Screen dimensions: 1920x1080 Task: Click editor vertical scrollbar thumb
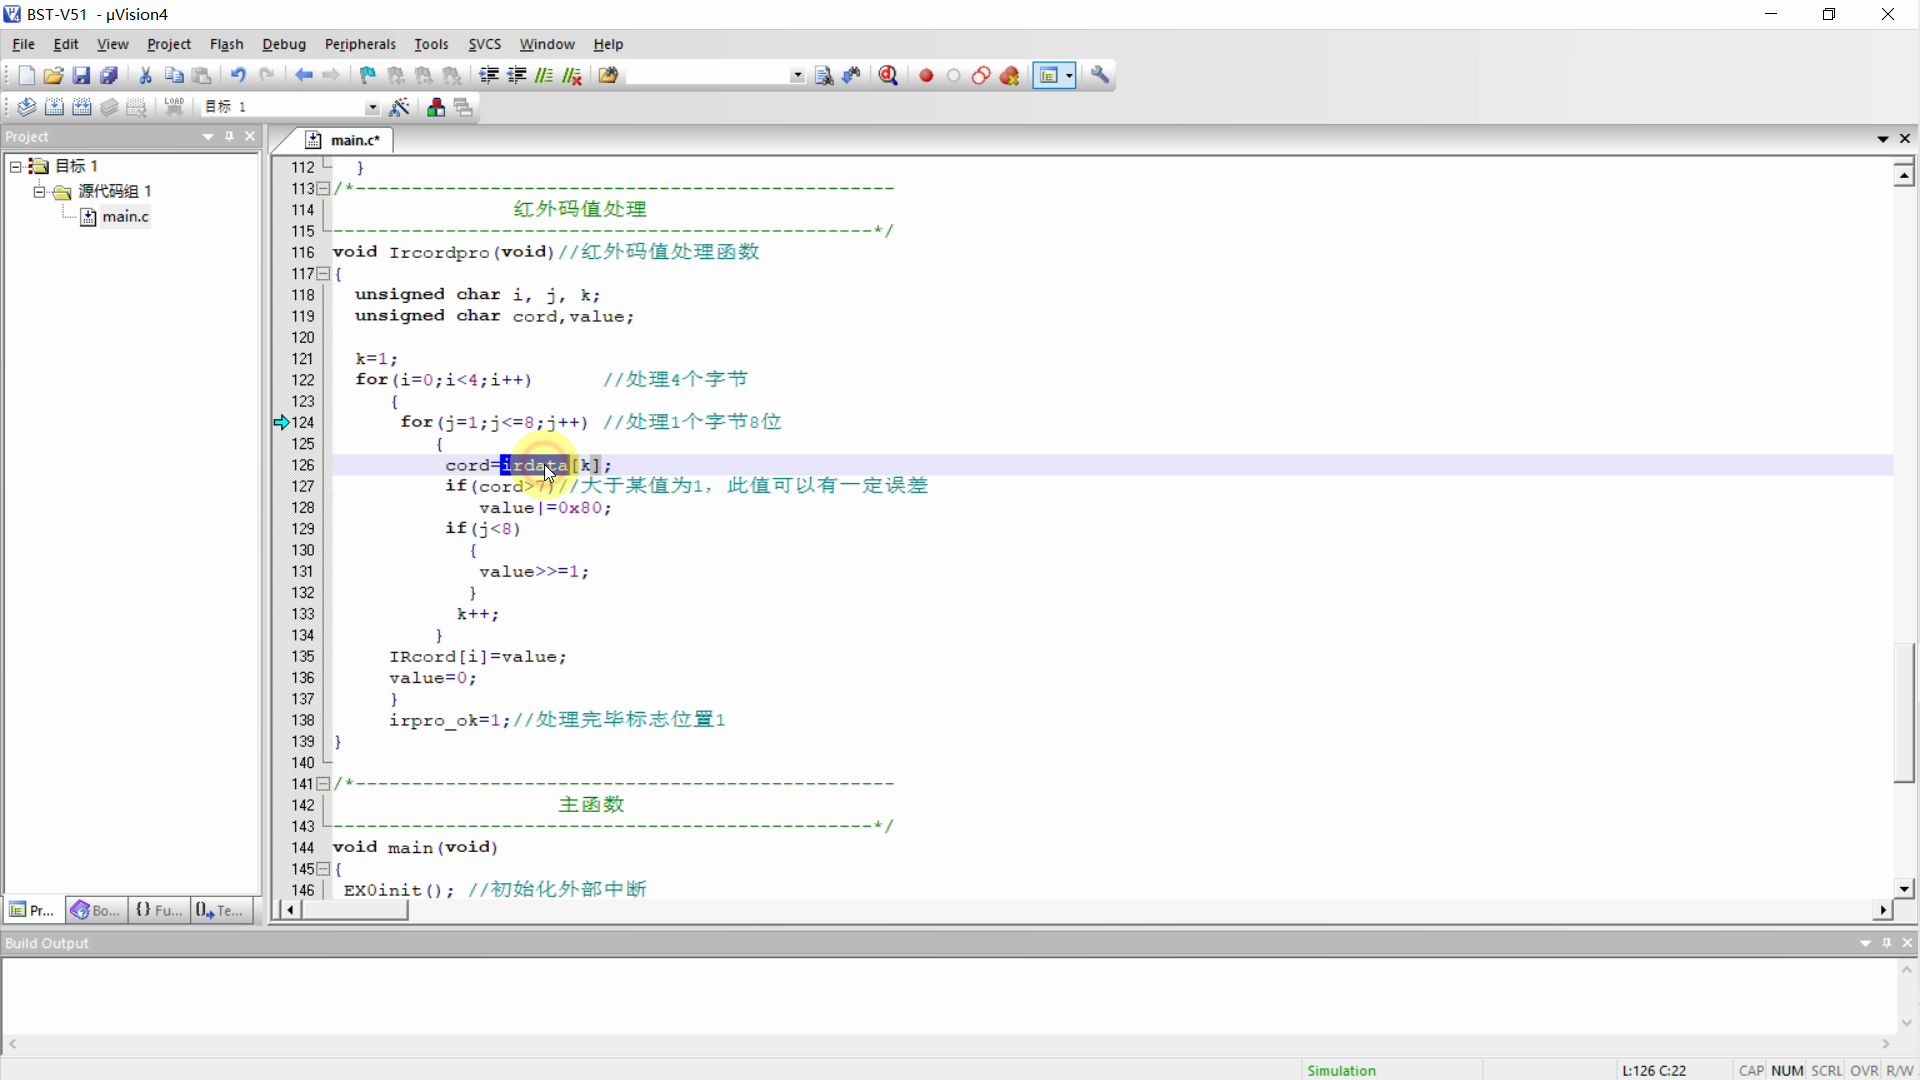[x=1904, y=713]
